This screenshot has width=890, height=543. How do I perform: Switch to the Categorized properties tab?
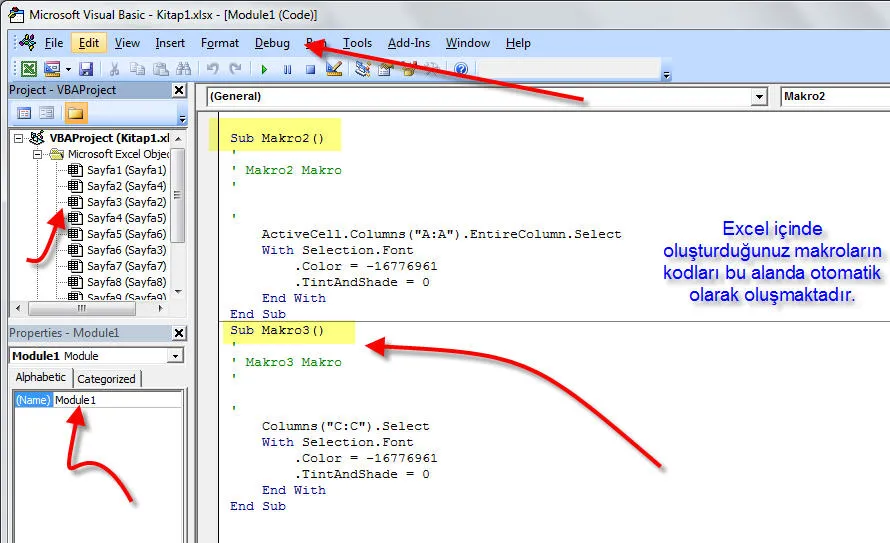point(106,379)
